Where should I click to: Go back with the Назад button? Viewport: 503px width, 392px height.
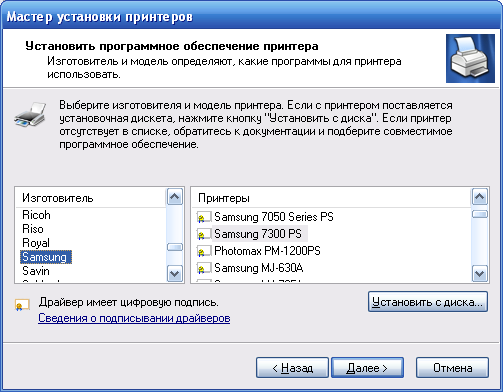pyautogui.click(x=292, y=368)
